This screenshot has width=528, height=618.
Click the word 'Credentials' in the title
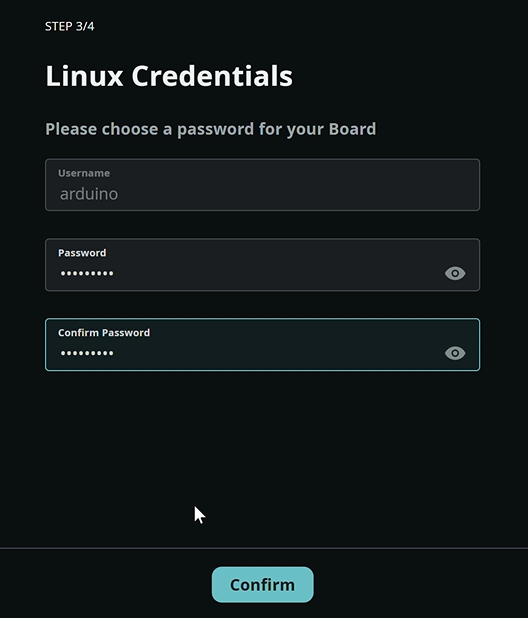pyautogui.click(x=212, y=76)
